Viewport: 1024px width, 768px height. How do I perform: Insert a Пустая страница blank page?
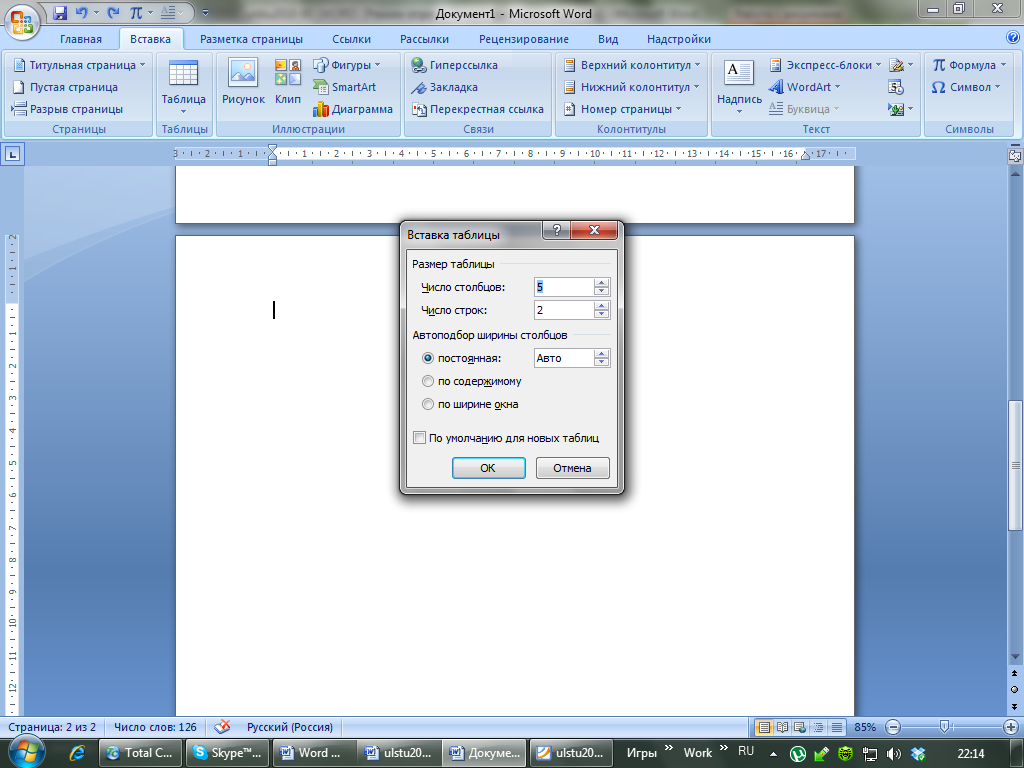tap(65, 87)
